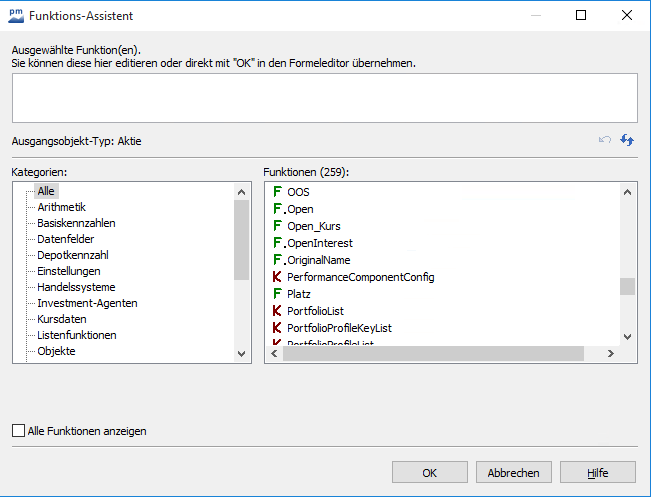Click the F icon next to Platz

278,294
